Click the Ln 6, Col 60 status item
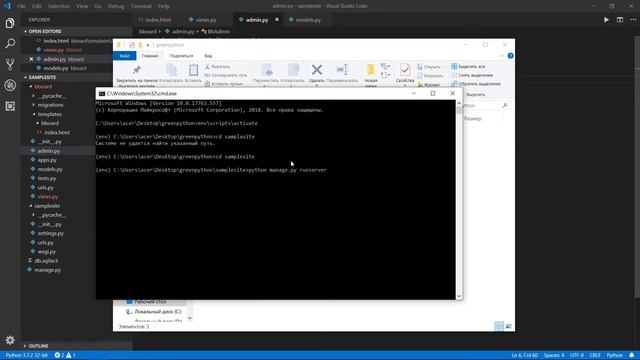This screenshot has height=360, width=640. (x=524, y=355)
